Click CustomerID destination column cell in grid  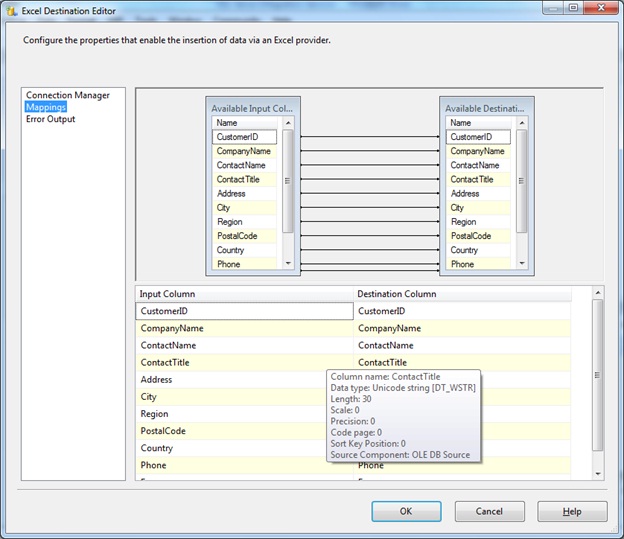tap(462, 311)
